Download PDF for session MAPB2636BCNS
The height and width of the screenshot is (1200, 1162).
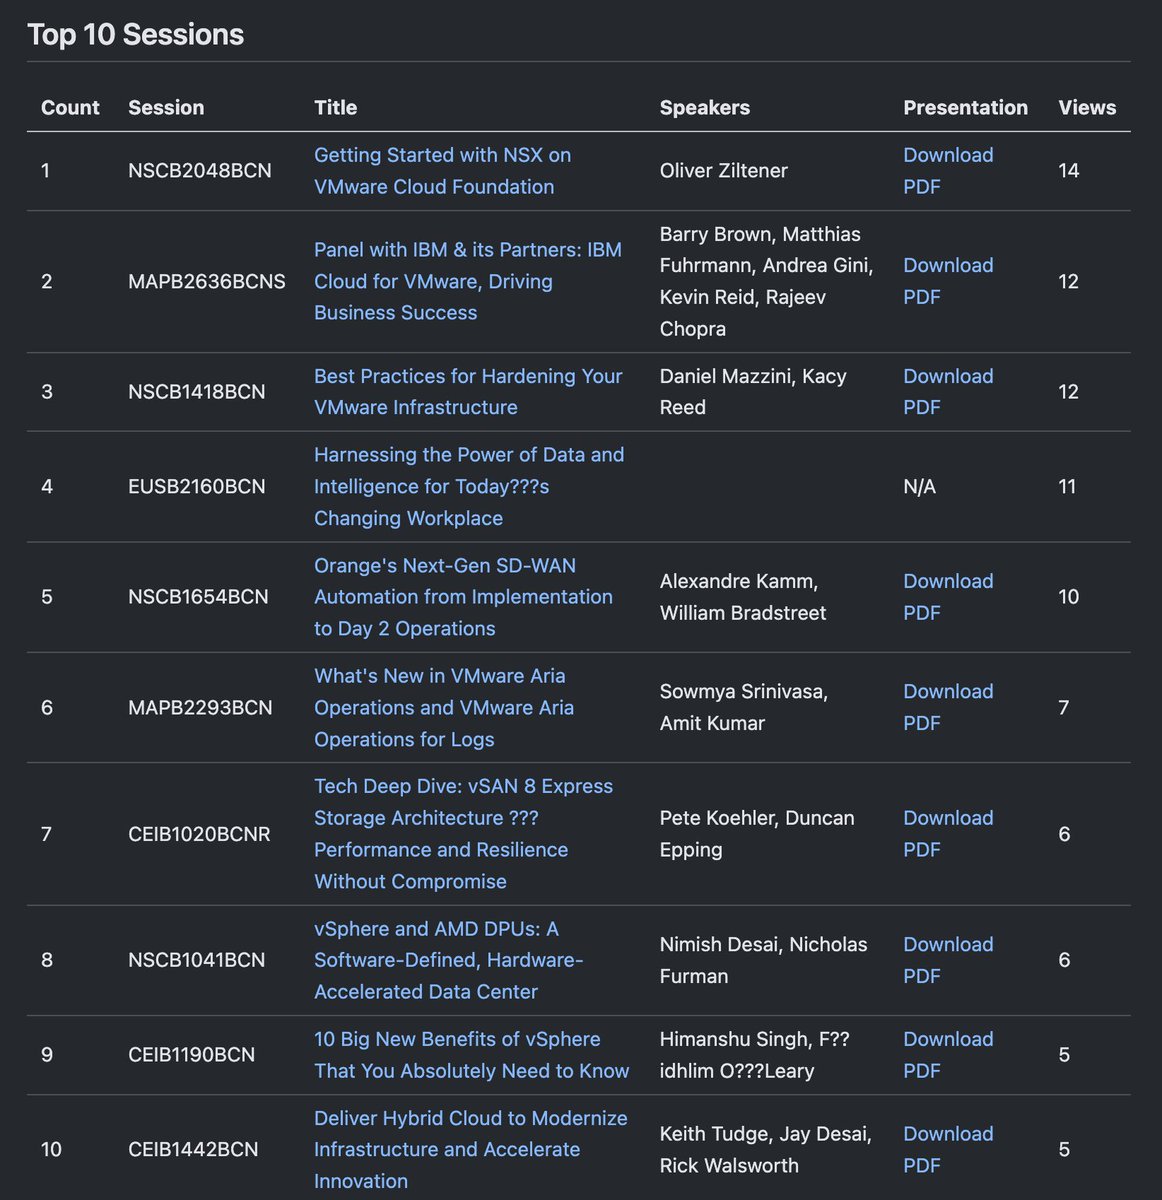(948, 281)
